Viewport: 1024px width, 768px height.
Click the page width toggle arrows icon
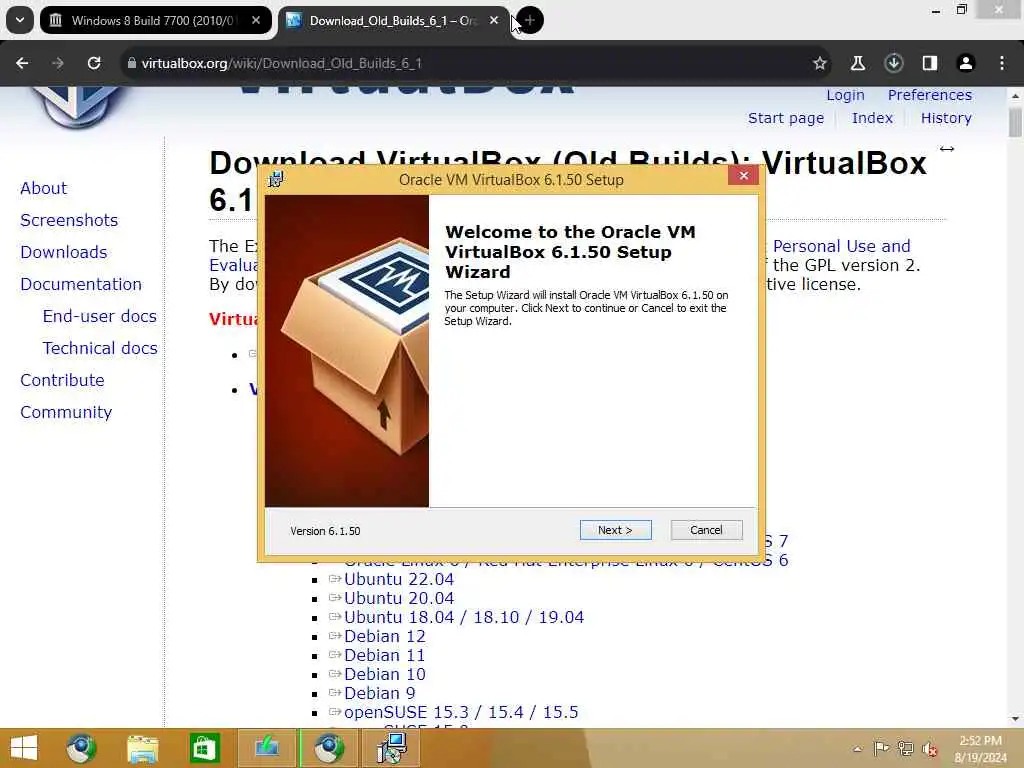coord(947,149)
